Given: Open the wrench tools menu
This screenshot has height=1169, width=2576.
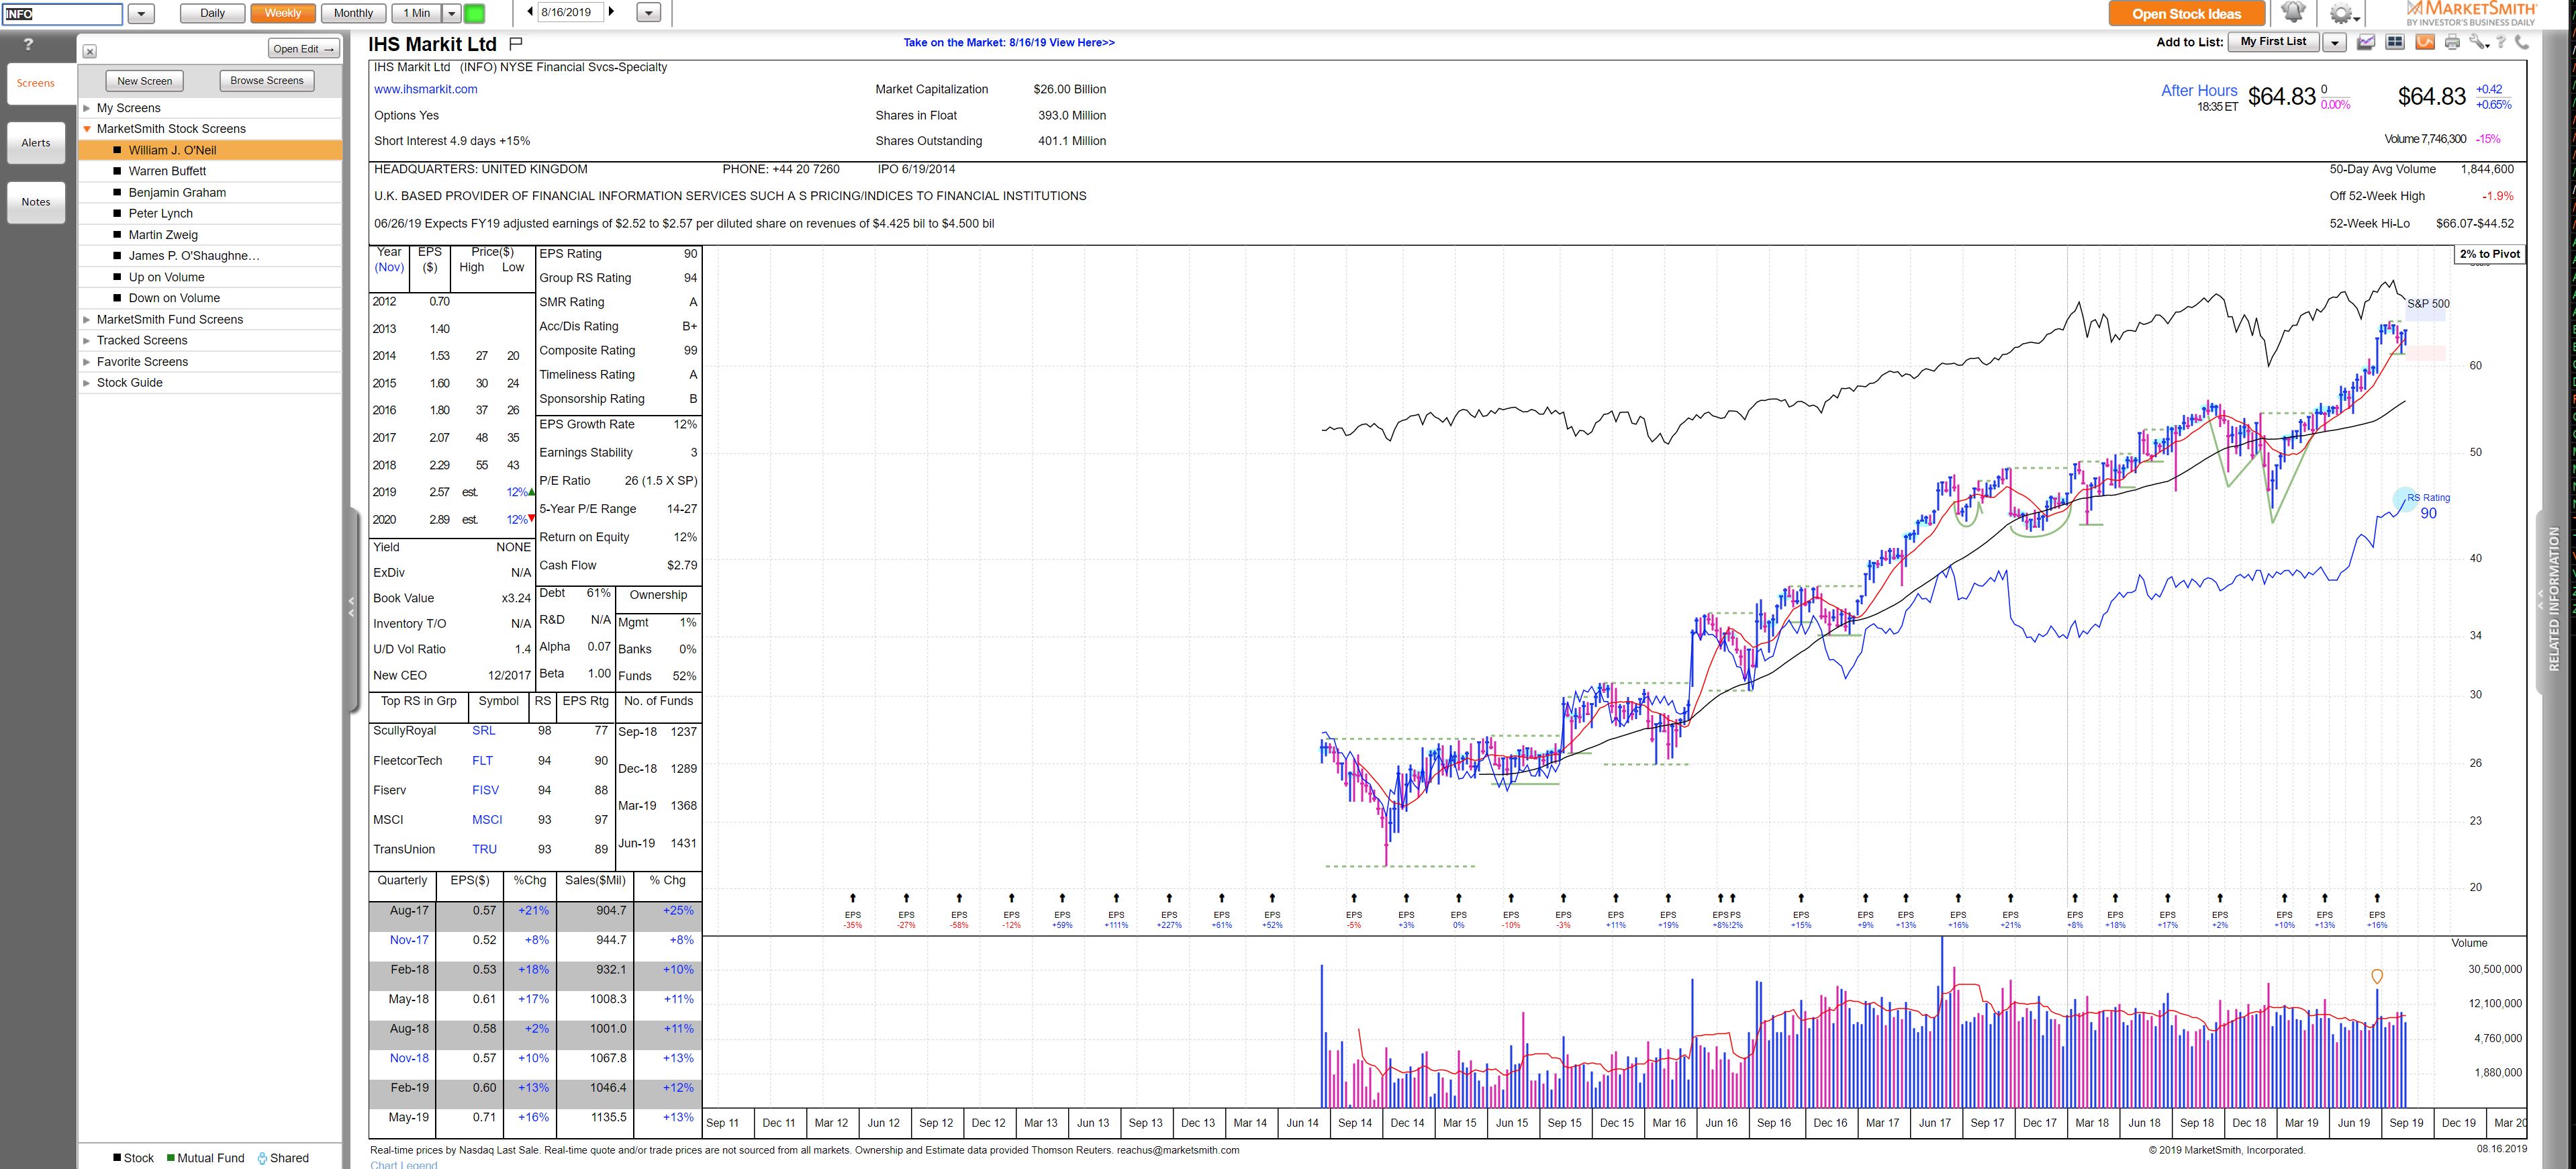Looking at the screenshot, I should tap(2479, 42).
